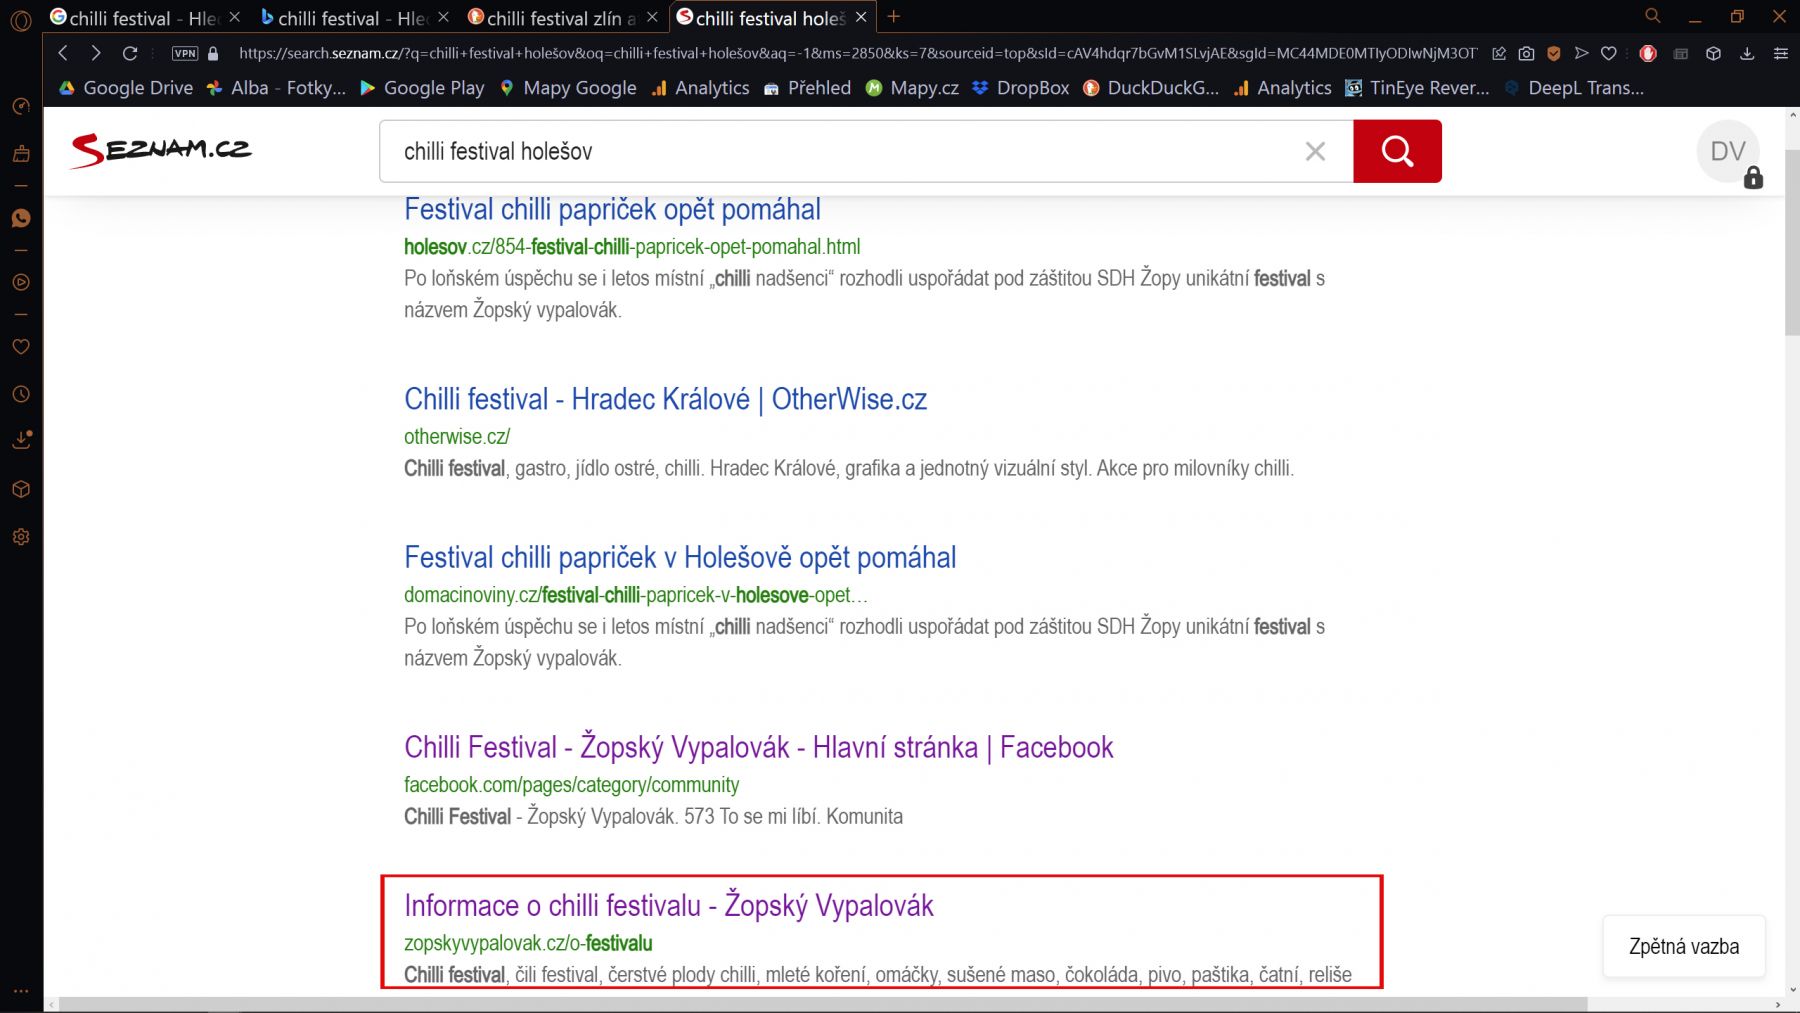Image resolution: width=1800 pixels, height=1013 pixels.
Task: Reload the current page
Action: click(130, 53)
